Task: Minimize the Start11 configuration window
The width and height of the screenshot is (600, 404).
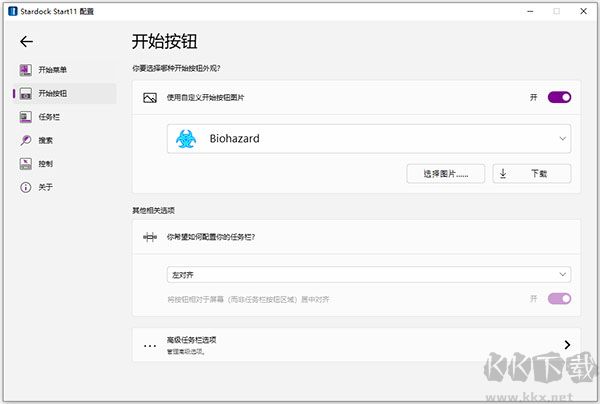Action: click(x=530, y=11)
